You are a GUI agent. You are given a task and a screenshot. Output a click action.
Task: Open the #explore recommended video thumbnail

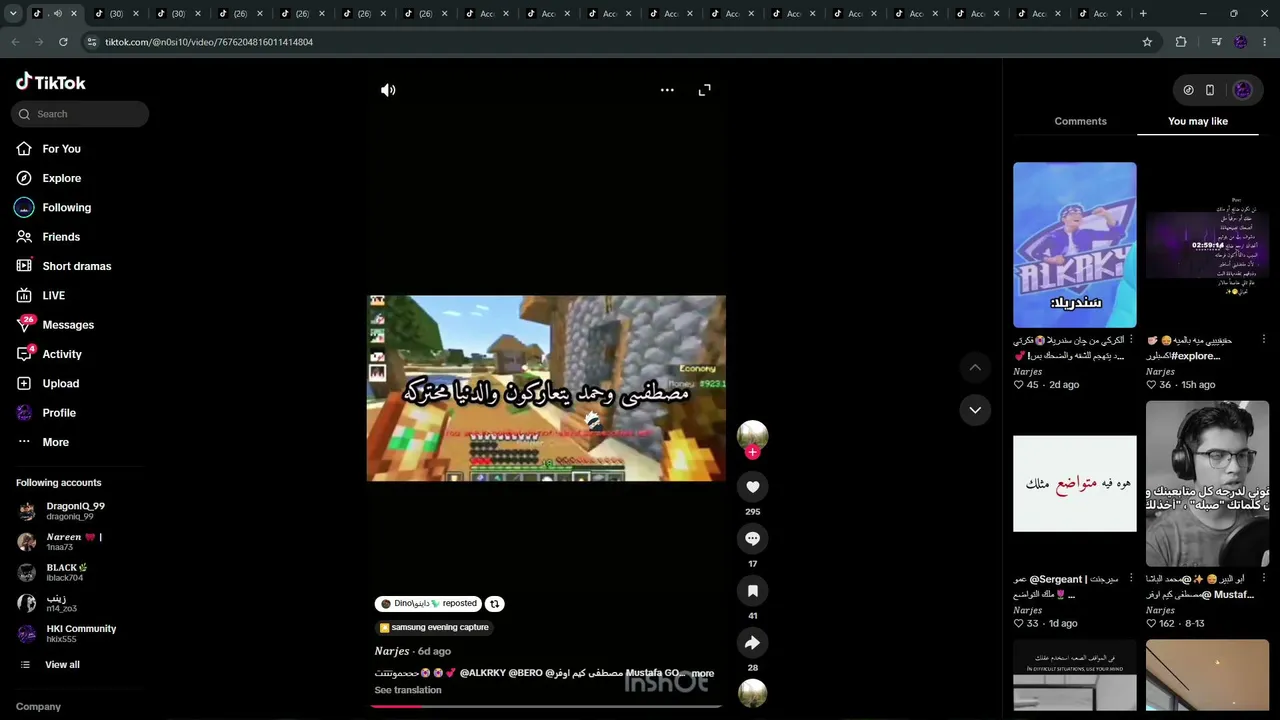(1207, 245)
